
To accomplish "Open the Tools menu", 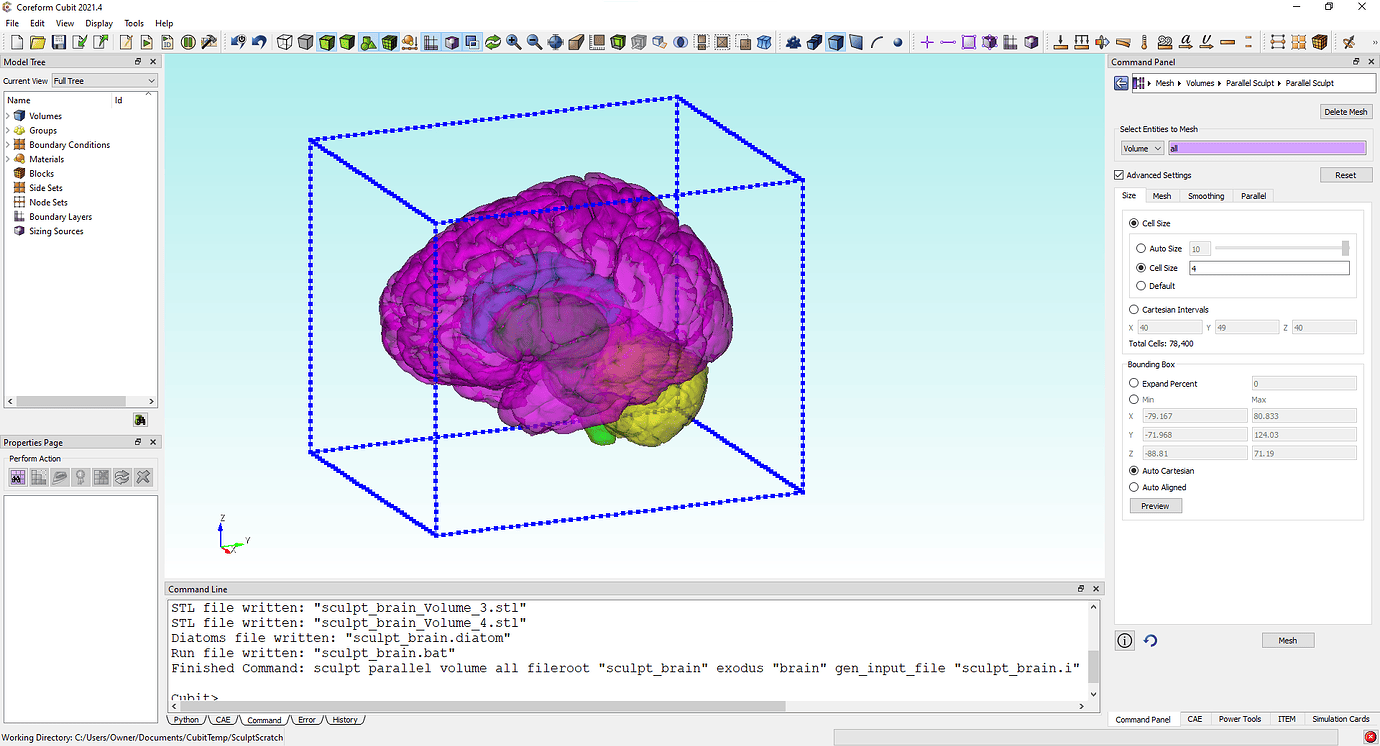I will click(x=134, y=23).
